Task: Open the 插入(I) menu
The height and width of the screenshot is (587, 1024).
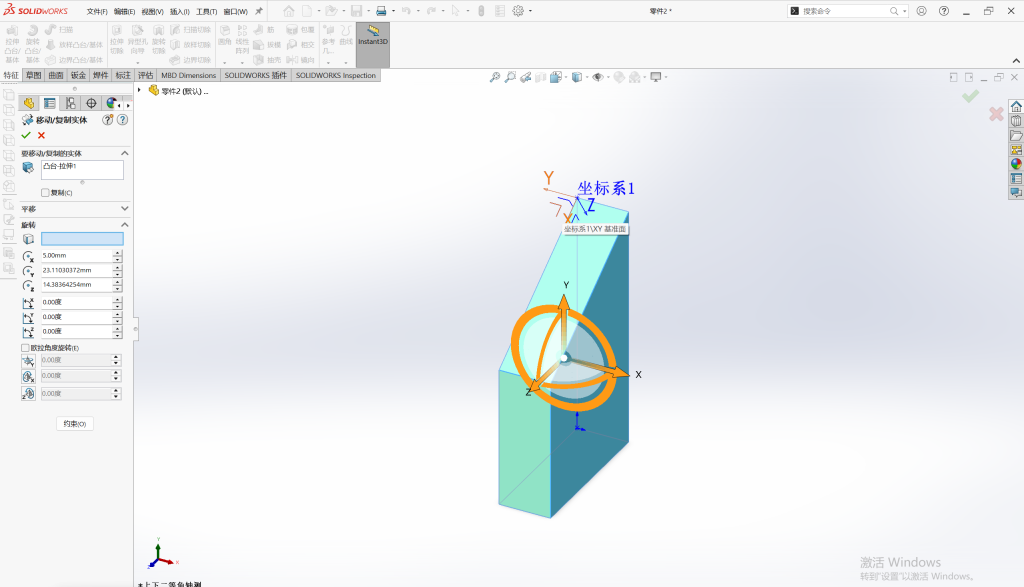Action: click(x=180, y=12)
